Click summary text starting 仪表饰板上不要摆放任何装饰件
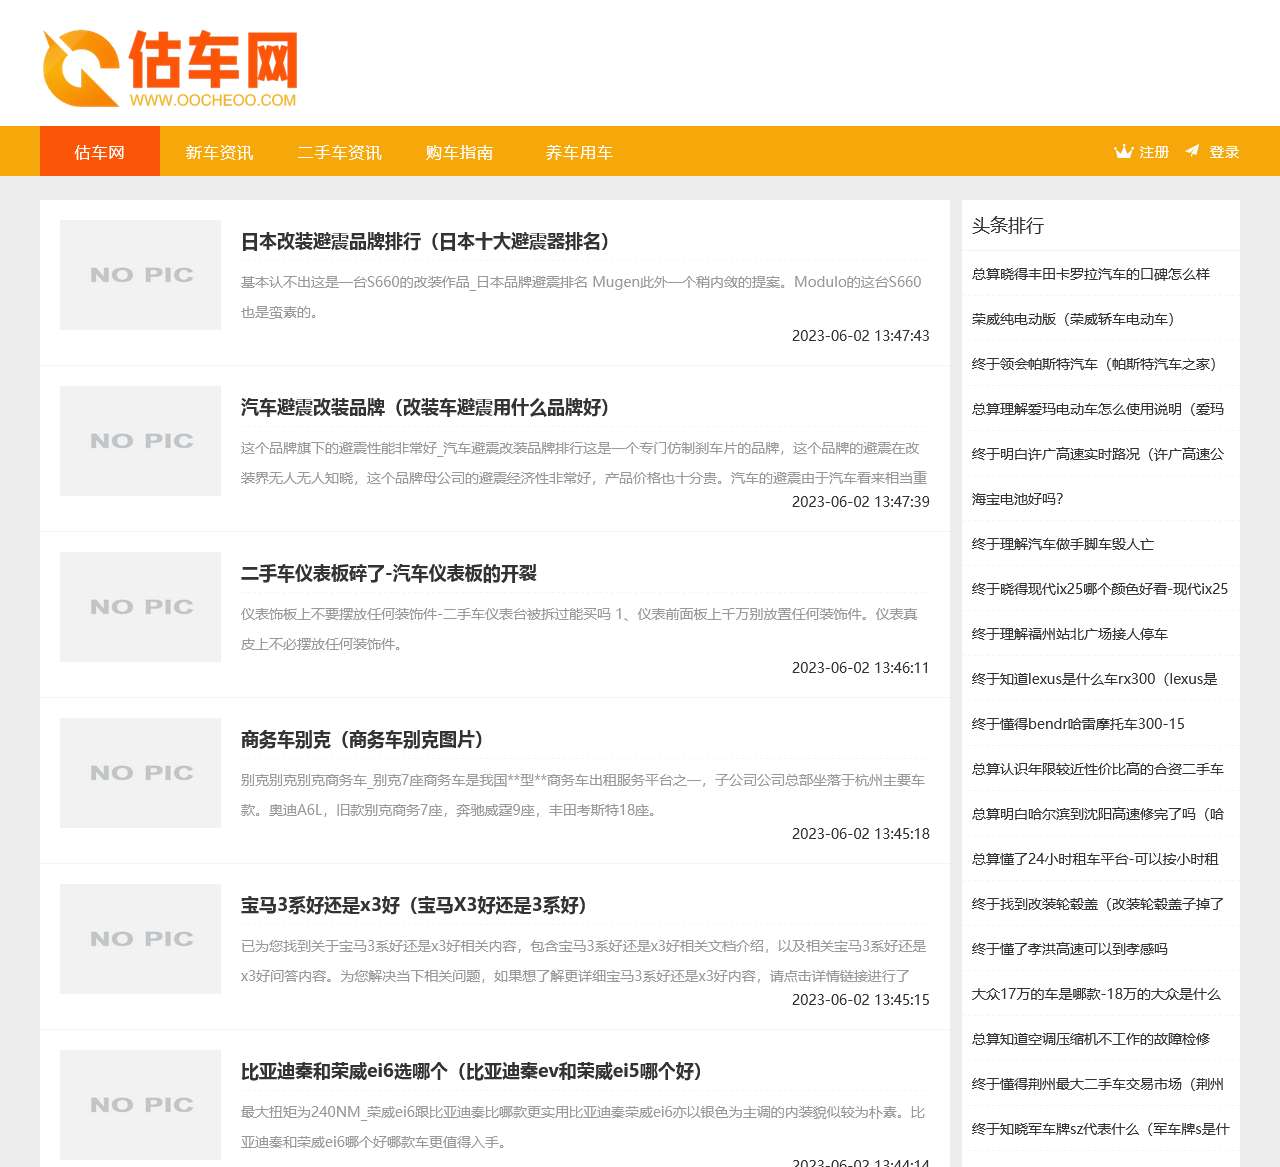Viewport: 1280px width, 1167px height. (x=579, y=629)
